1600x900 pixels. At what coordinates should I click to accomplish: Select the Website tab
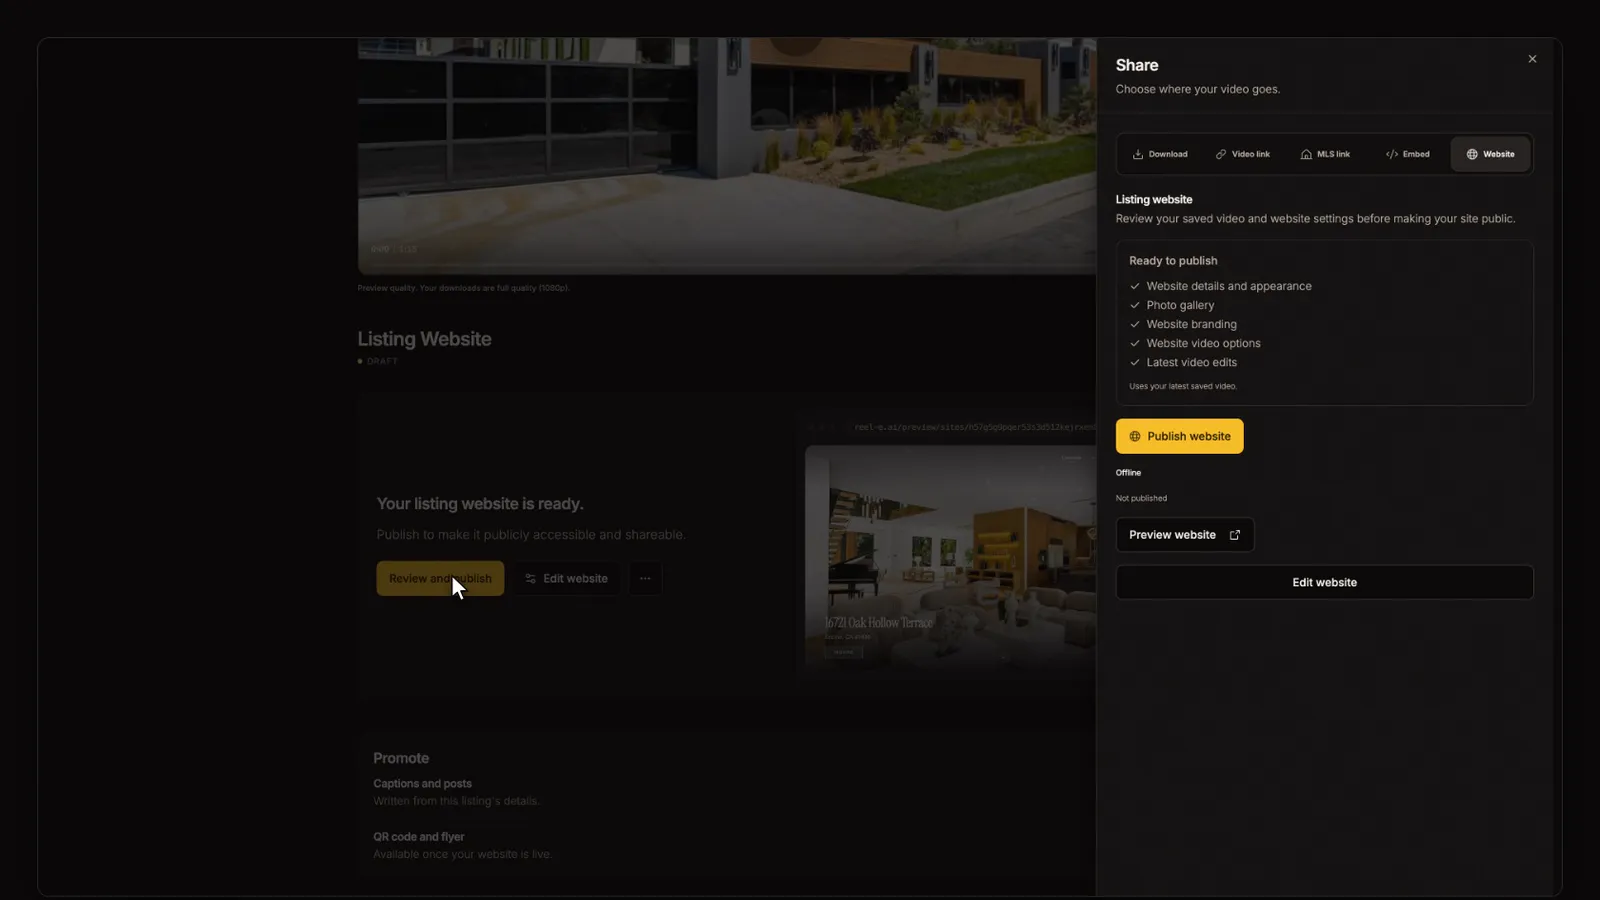[1490, 154]
